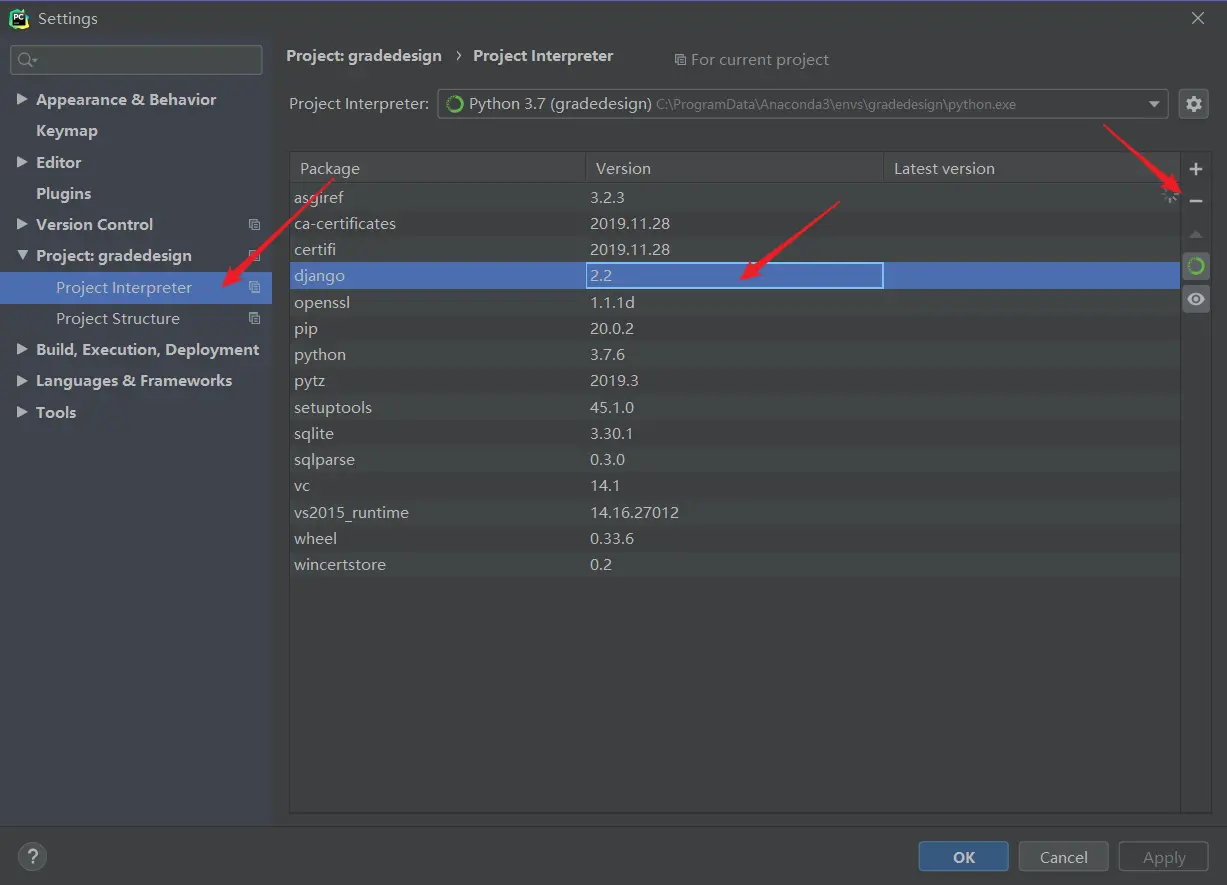Expand Build, Execution, Deployment section
The image size is (1227, 885).
click(x=22, y=349)
